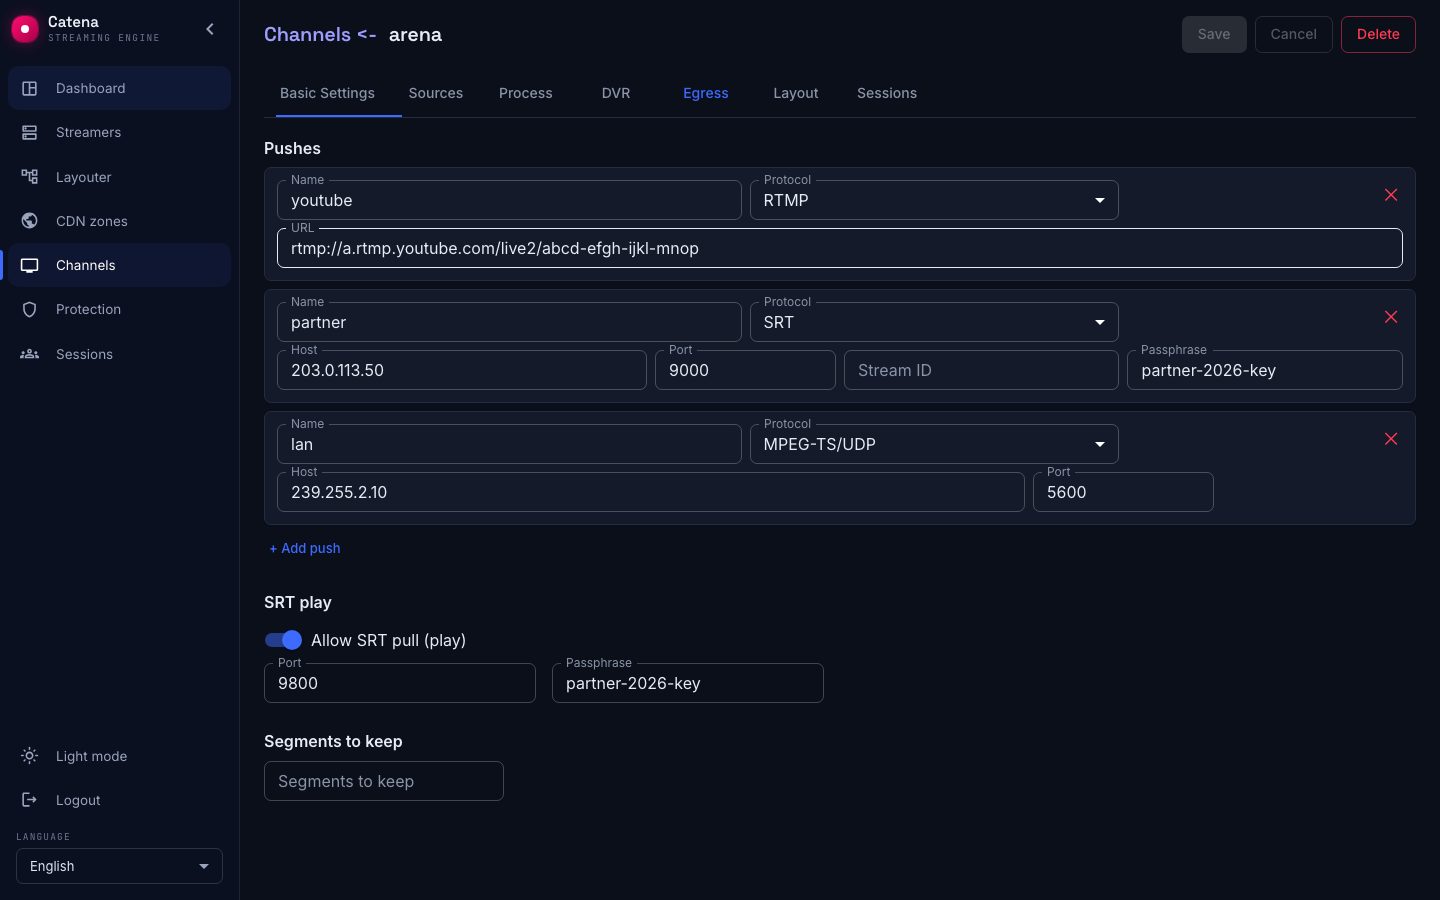Click the Streamers server icon
The image size is (1440, 900).
pos(30,132)
